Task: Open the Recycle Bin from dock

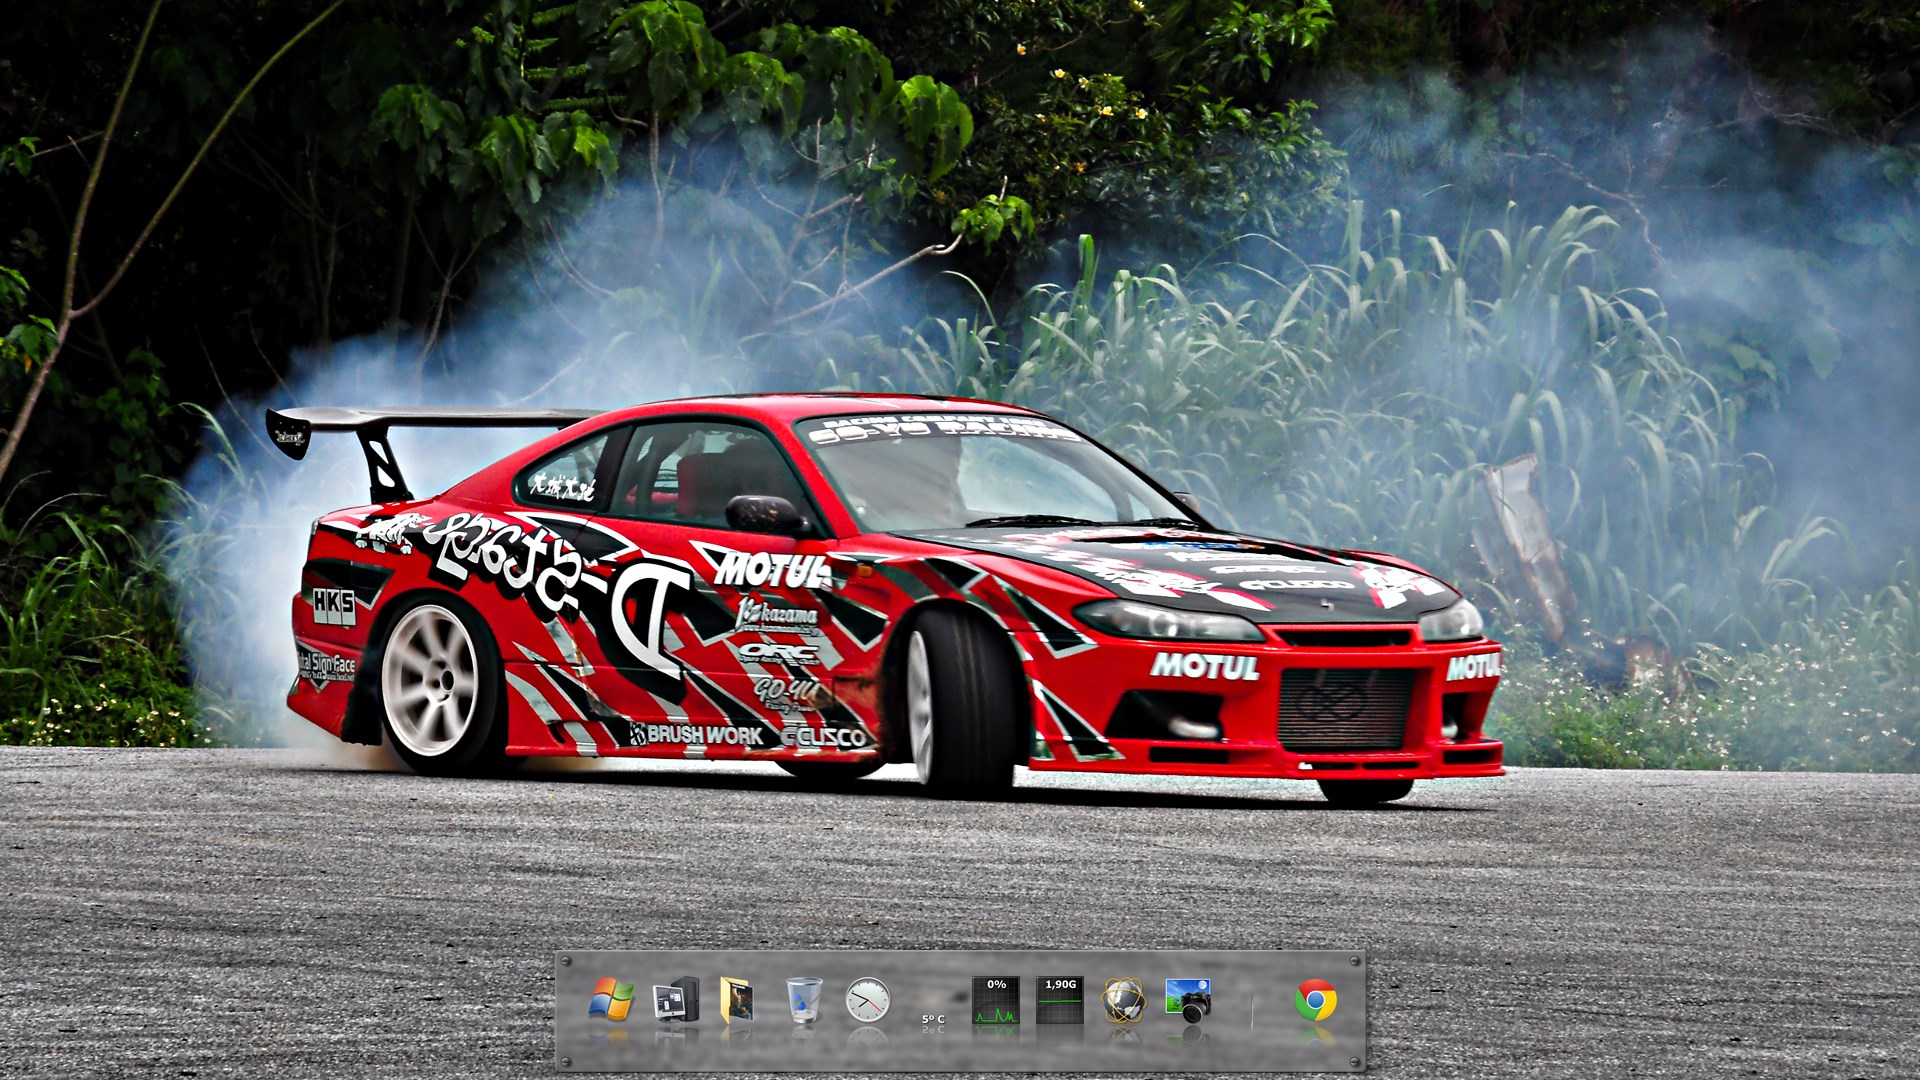Action: coord(804,999)
